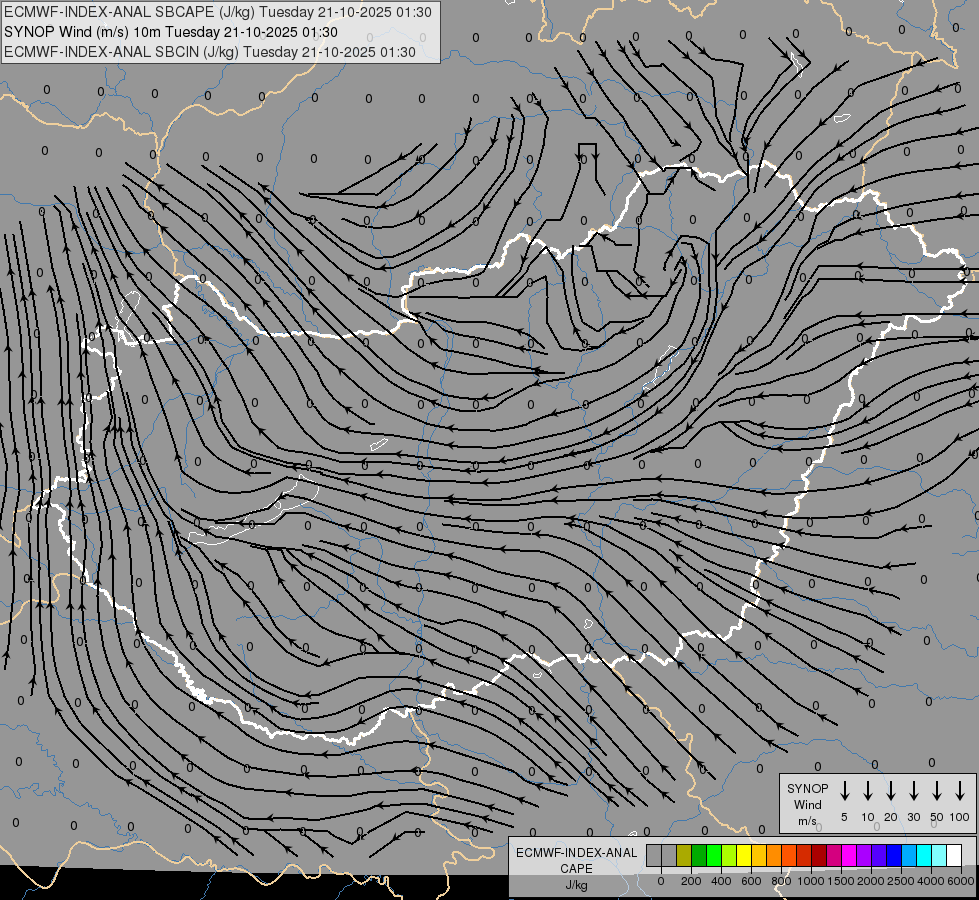Select the bright green CAPE legend swatch
The height and width of the screenshot is (900, 979).
coord(714,856)
